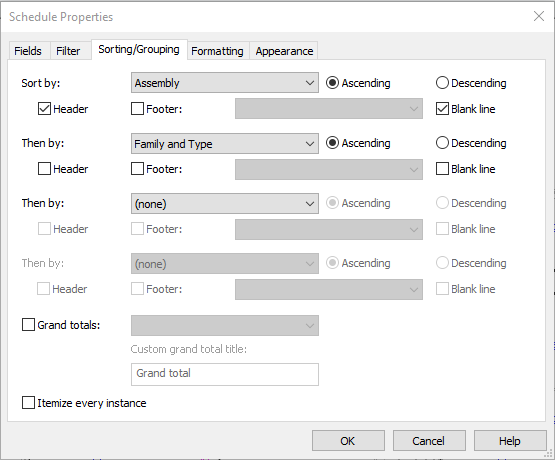Open the enabled Then by (none) dropdown
Screen dimensions: 555x460
(225, 203)
